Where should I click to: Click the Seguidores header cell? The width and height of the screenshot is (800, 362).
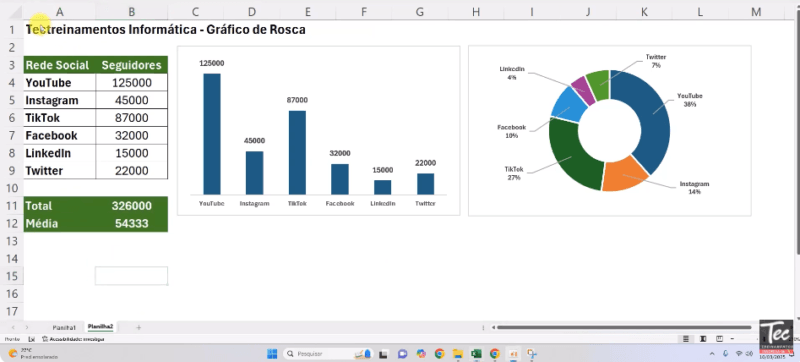point(132,65)
